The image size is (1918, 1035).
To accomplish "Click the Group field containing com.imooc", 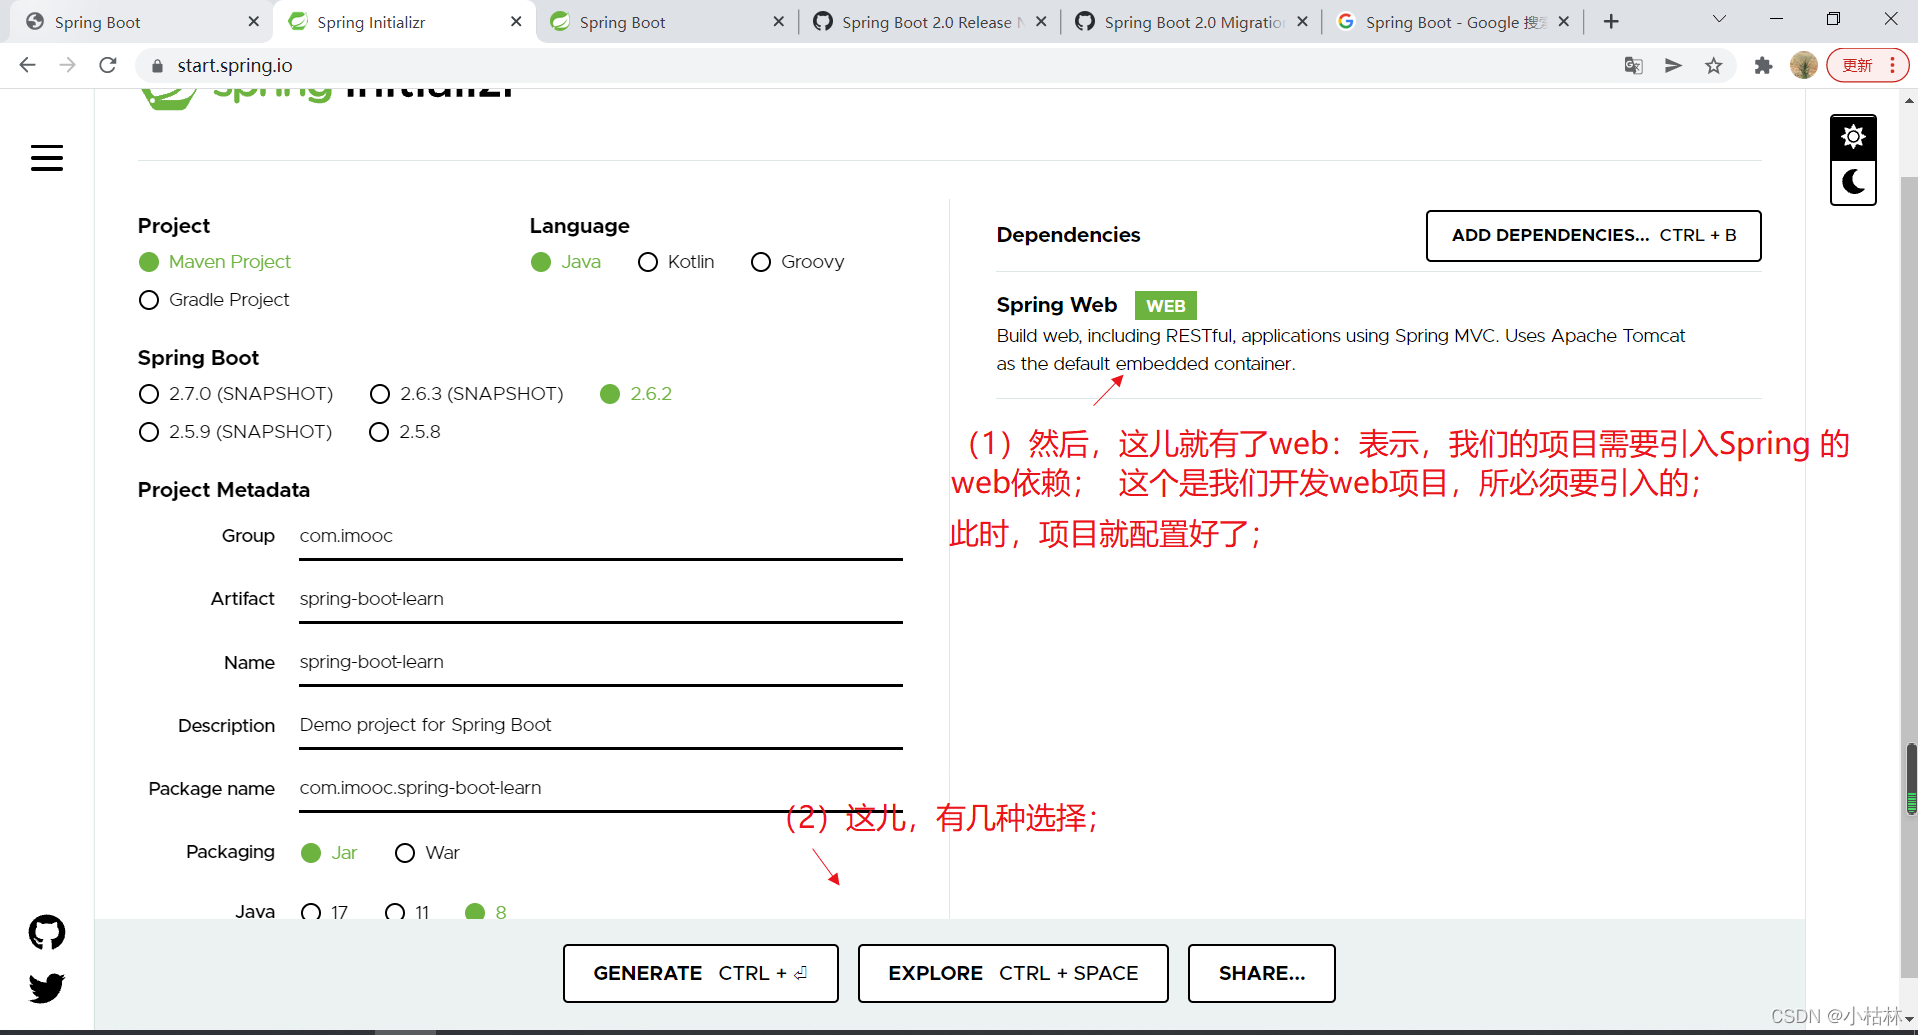I will (x=600, y=537).
